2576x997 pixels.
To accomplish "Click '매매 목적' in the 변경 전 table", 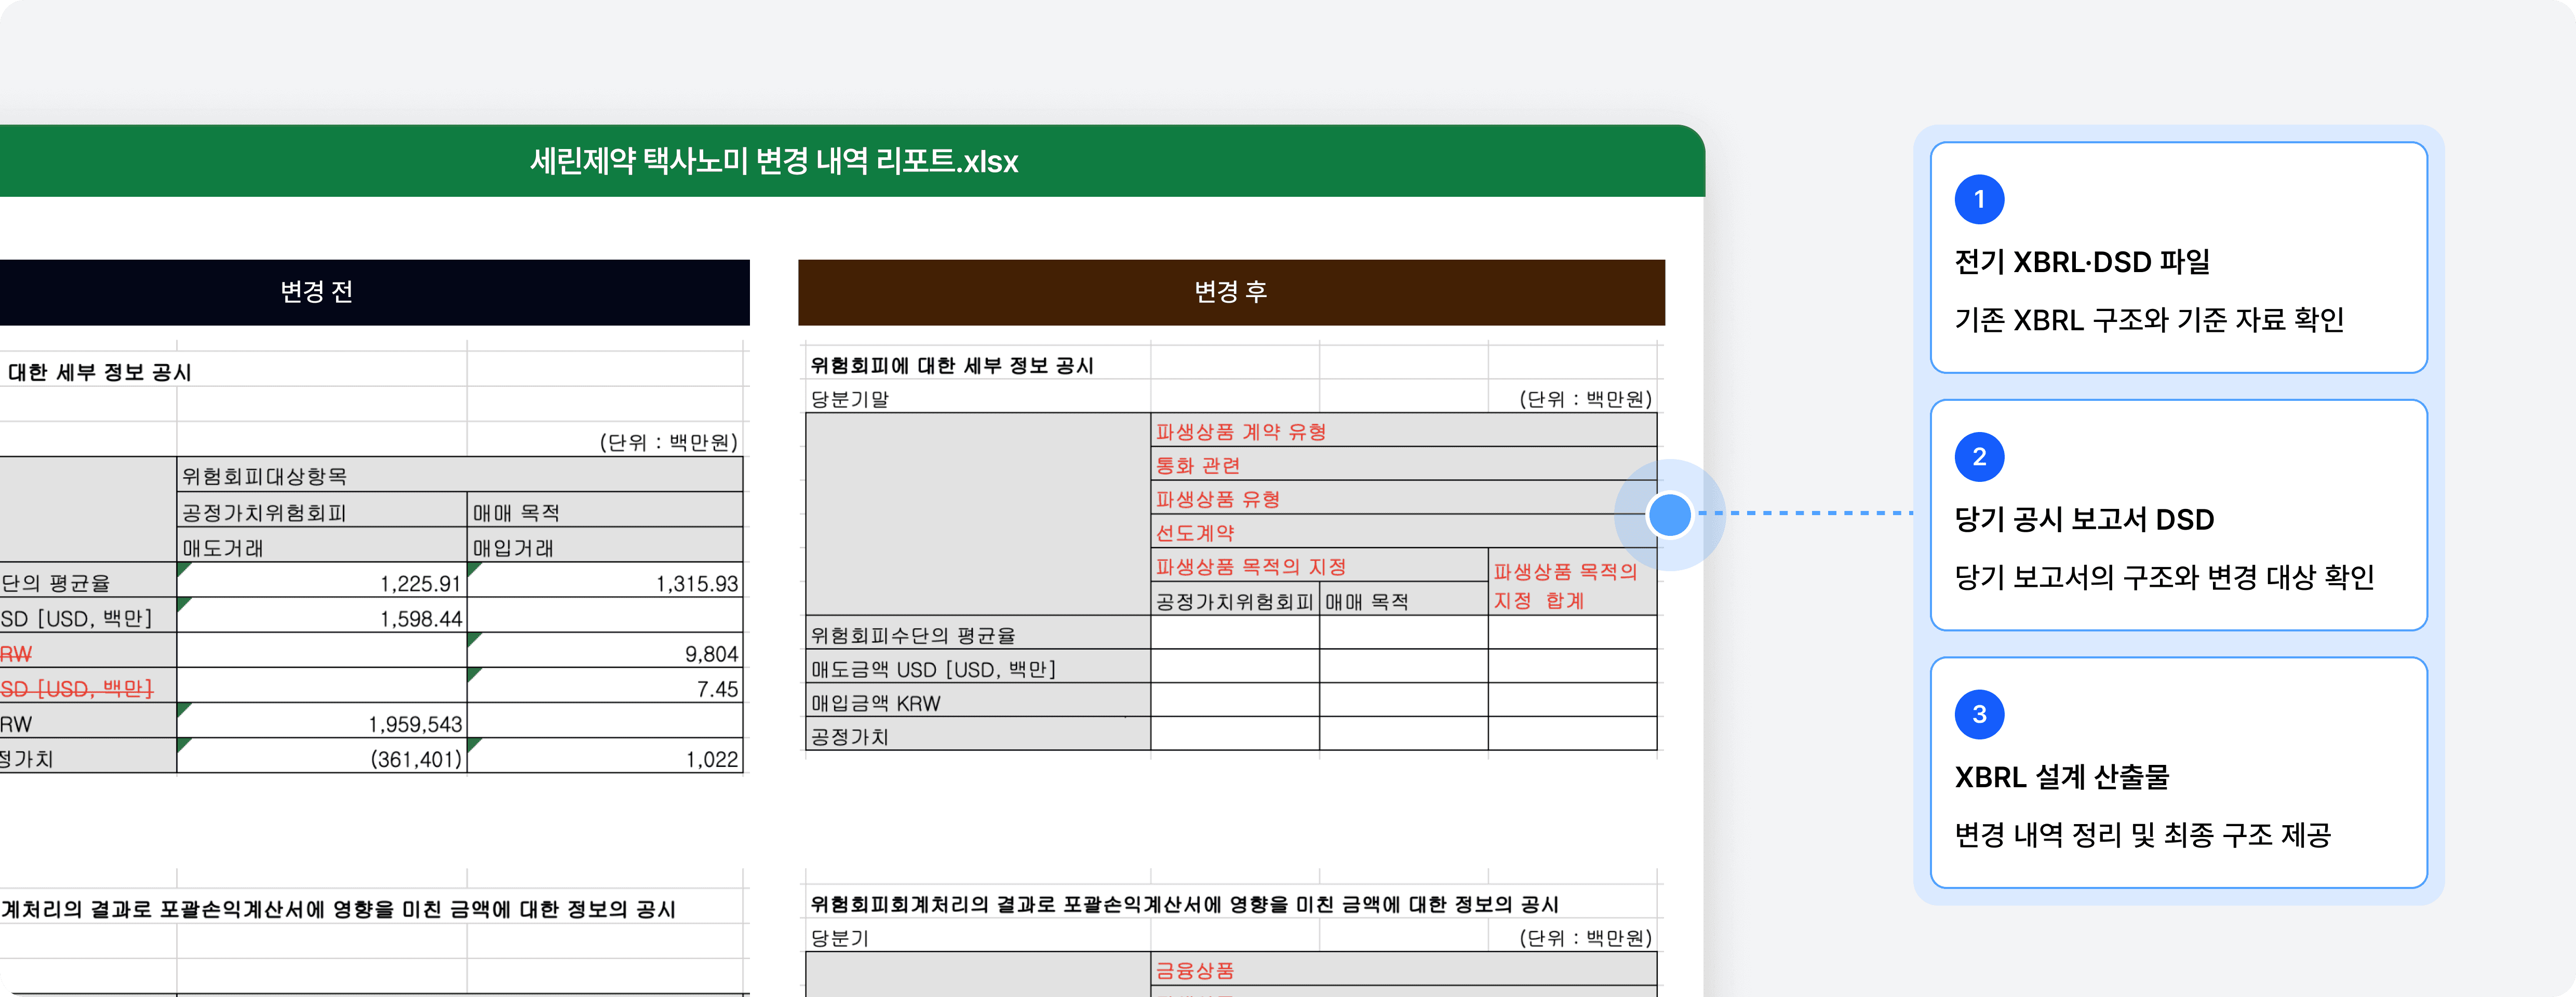I will tap(605, 510).
